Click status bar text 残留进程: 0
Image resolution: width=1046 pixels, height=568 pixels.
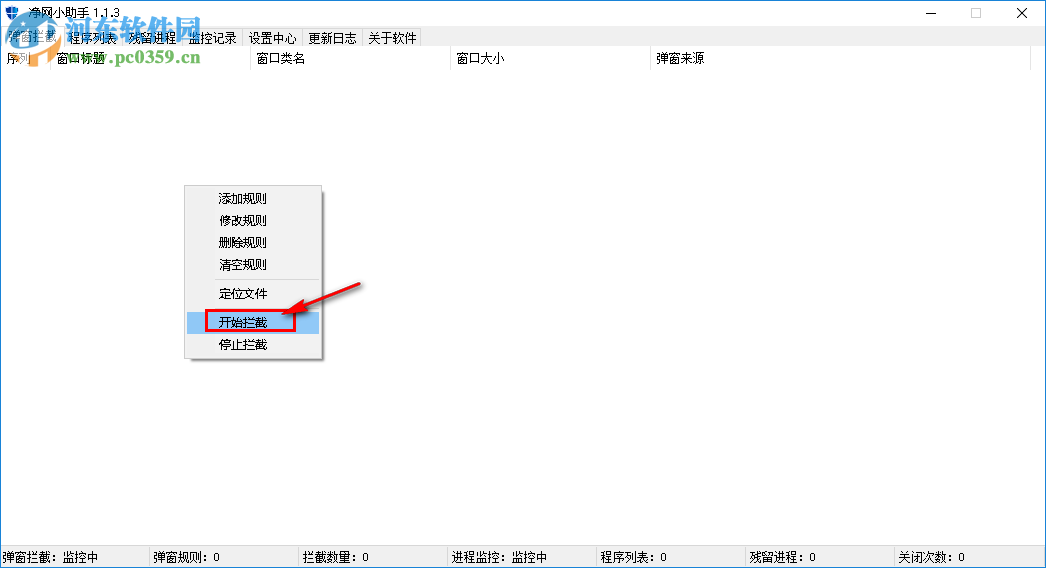[x=782, y=557]
